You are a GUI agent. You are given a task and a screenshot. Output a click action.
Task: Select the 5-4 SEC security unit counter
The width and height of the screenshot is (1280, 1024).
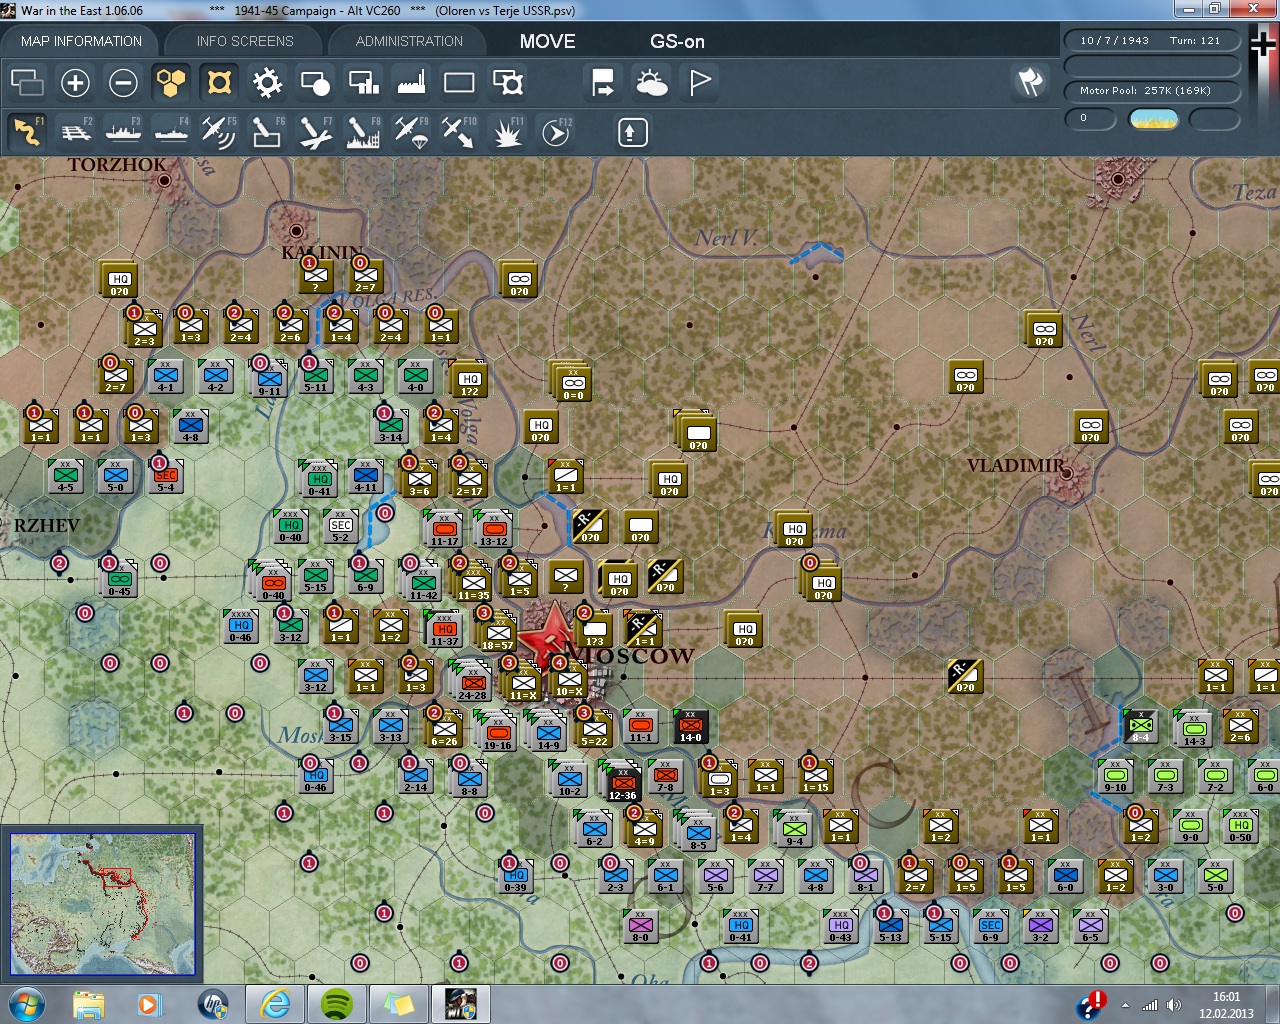coord(166,476)
